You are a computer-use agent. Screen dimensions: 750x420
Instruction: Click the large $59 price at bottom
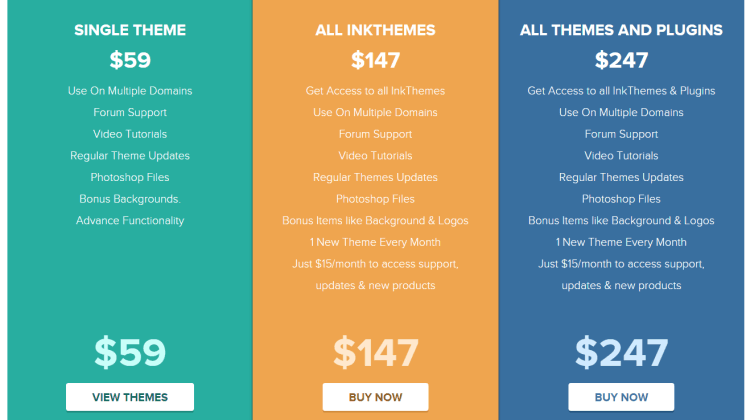[130, 352]
